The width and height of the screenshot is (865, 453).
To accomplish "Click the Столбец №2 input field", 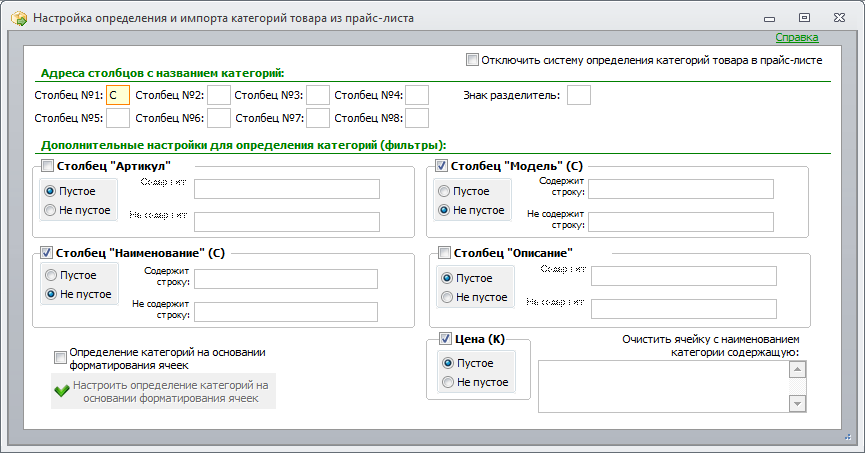I will pyautogui.click(x=219, y=95).
